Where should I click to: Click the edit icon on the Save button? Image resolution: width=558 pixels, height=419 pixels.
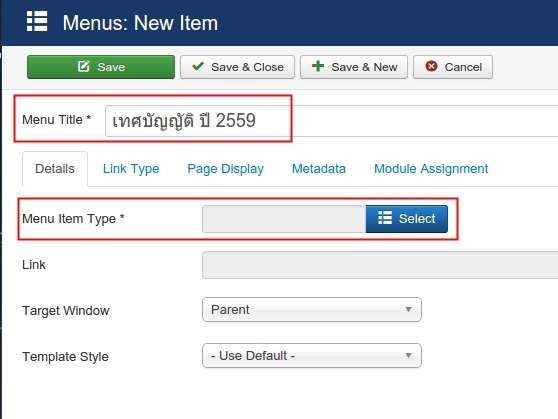pos(84,66)
